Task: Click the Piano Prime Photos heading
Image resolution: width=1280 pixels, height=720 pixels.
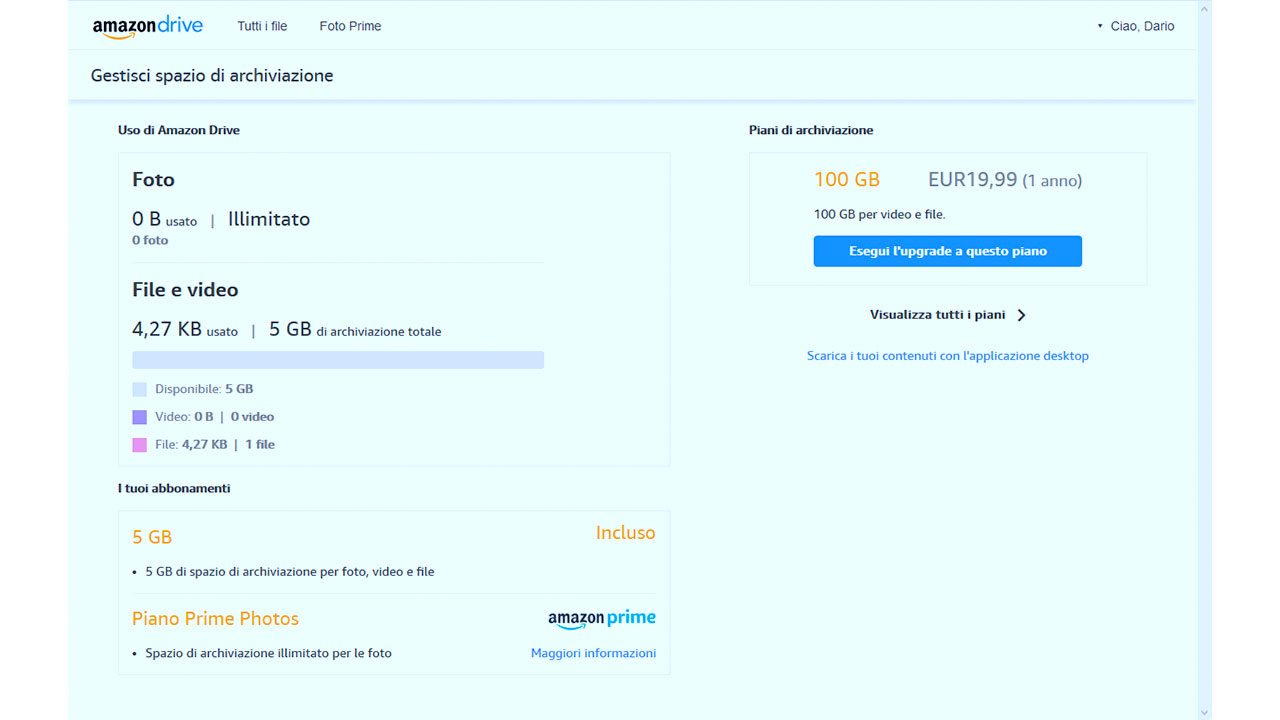Action: [215, 619]
